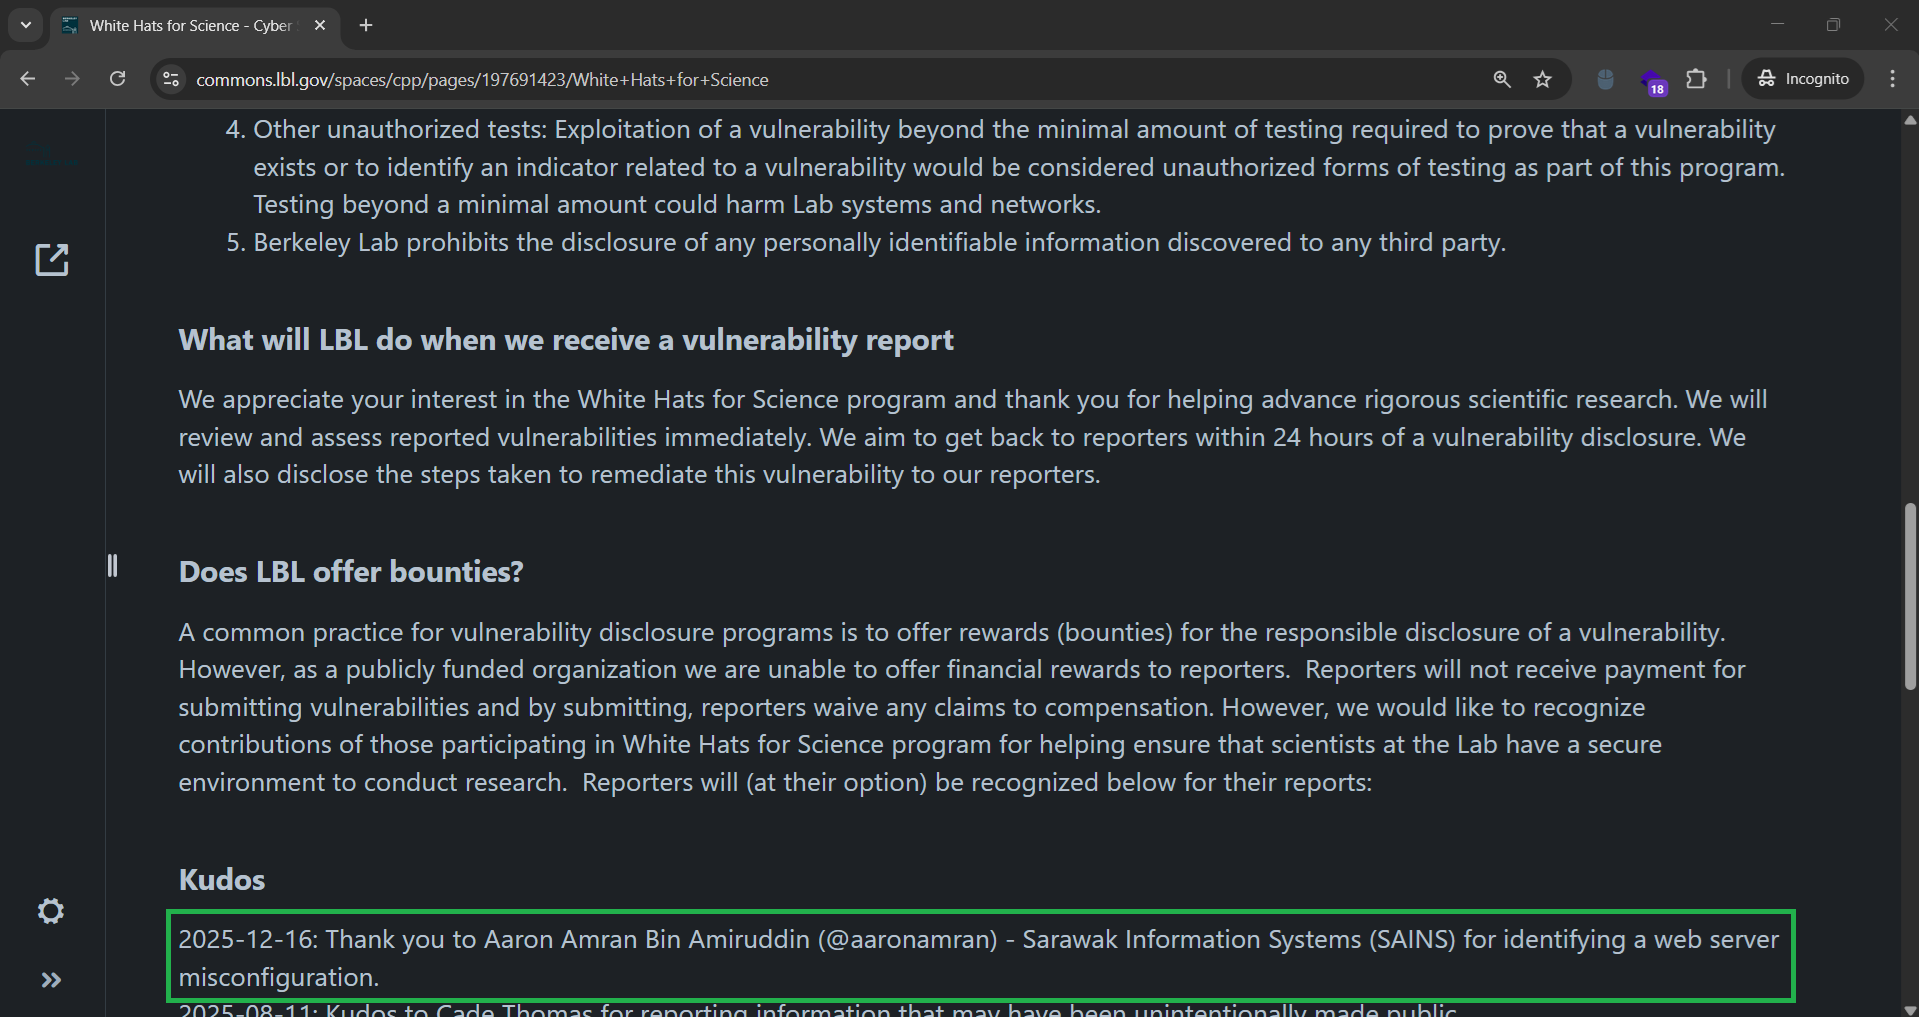
Task: Click the space shortcut external-link icon in sidebar
Action: [52, 260]
